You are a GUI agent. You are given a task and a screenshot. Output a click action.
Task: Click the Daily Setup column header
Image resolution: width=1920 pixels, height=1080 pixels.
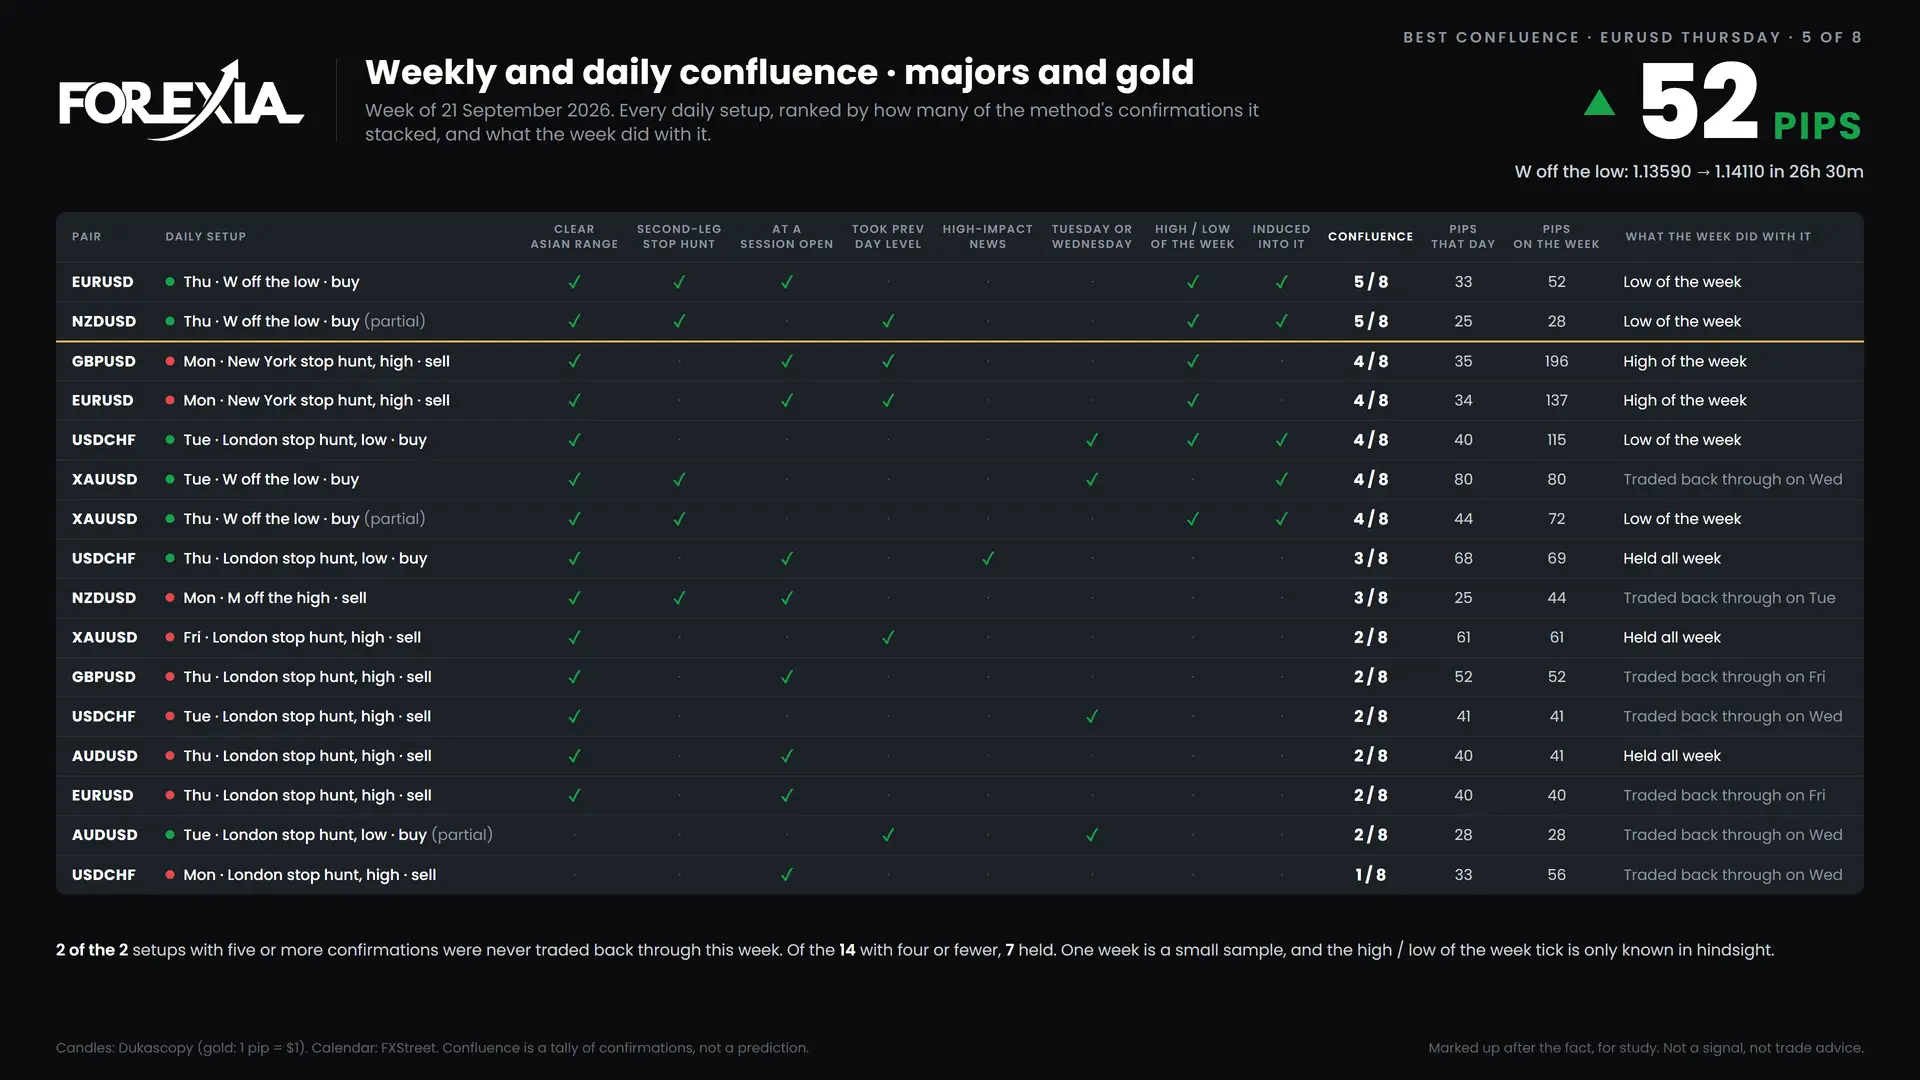tap(206, 237)
